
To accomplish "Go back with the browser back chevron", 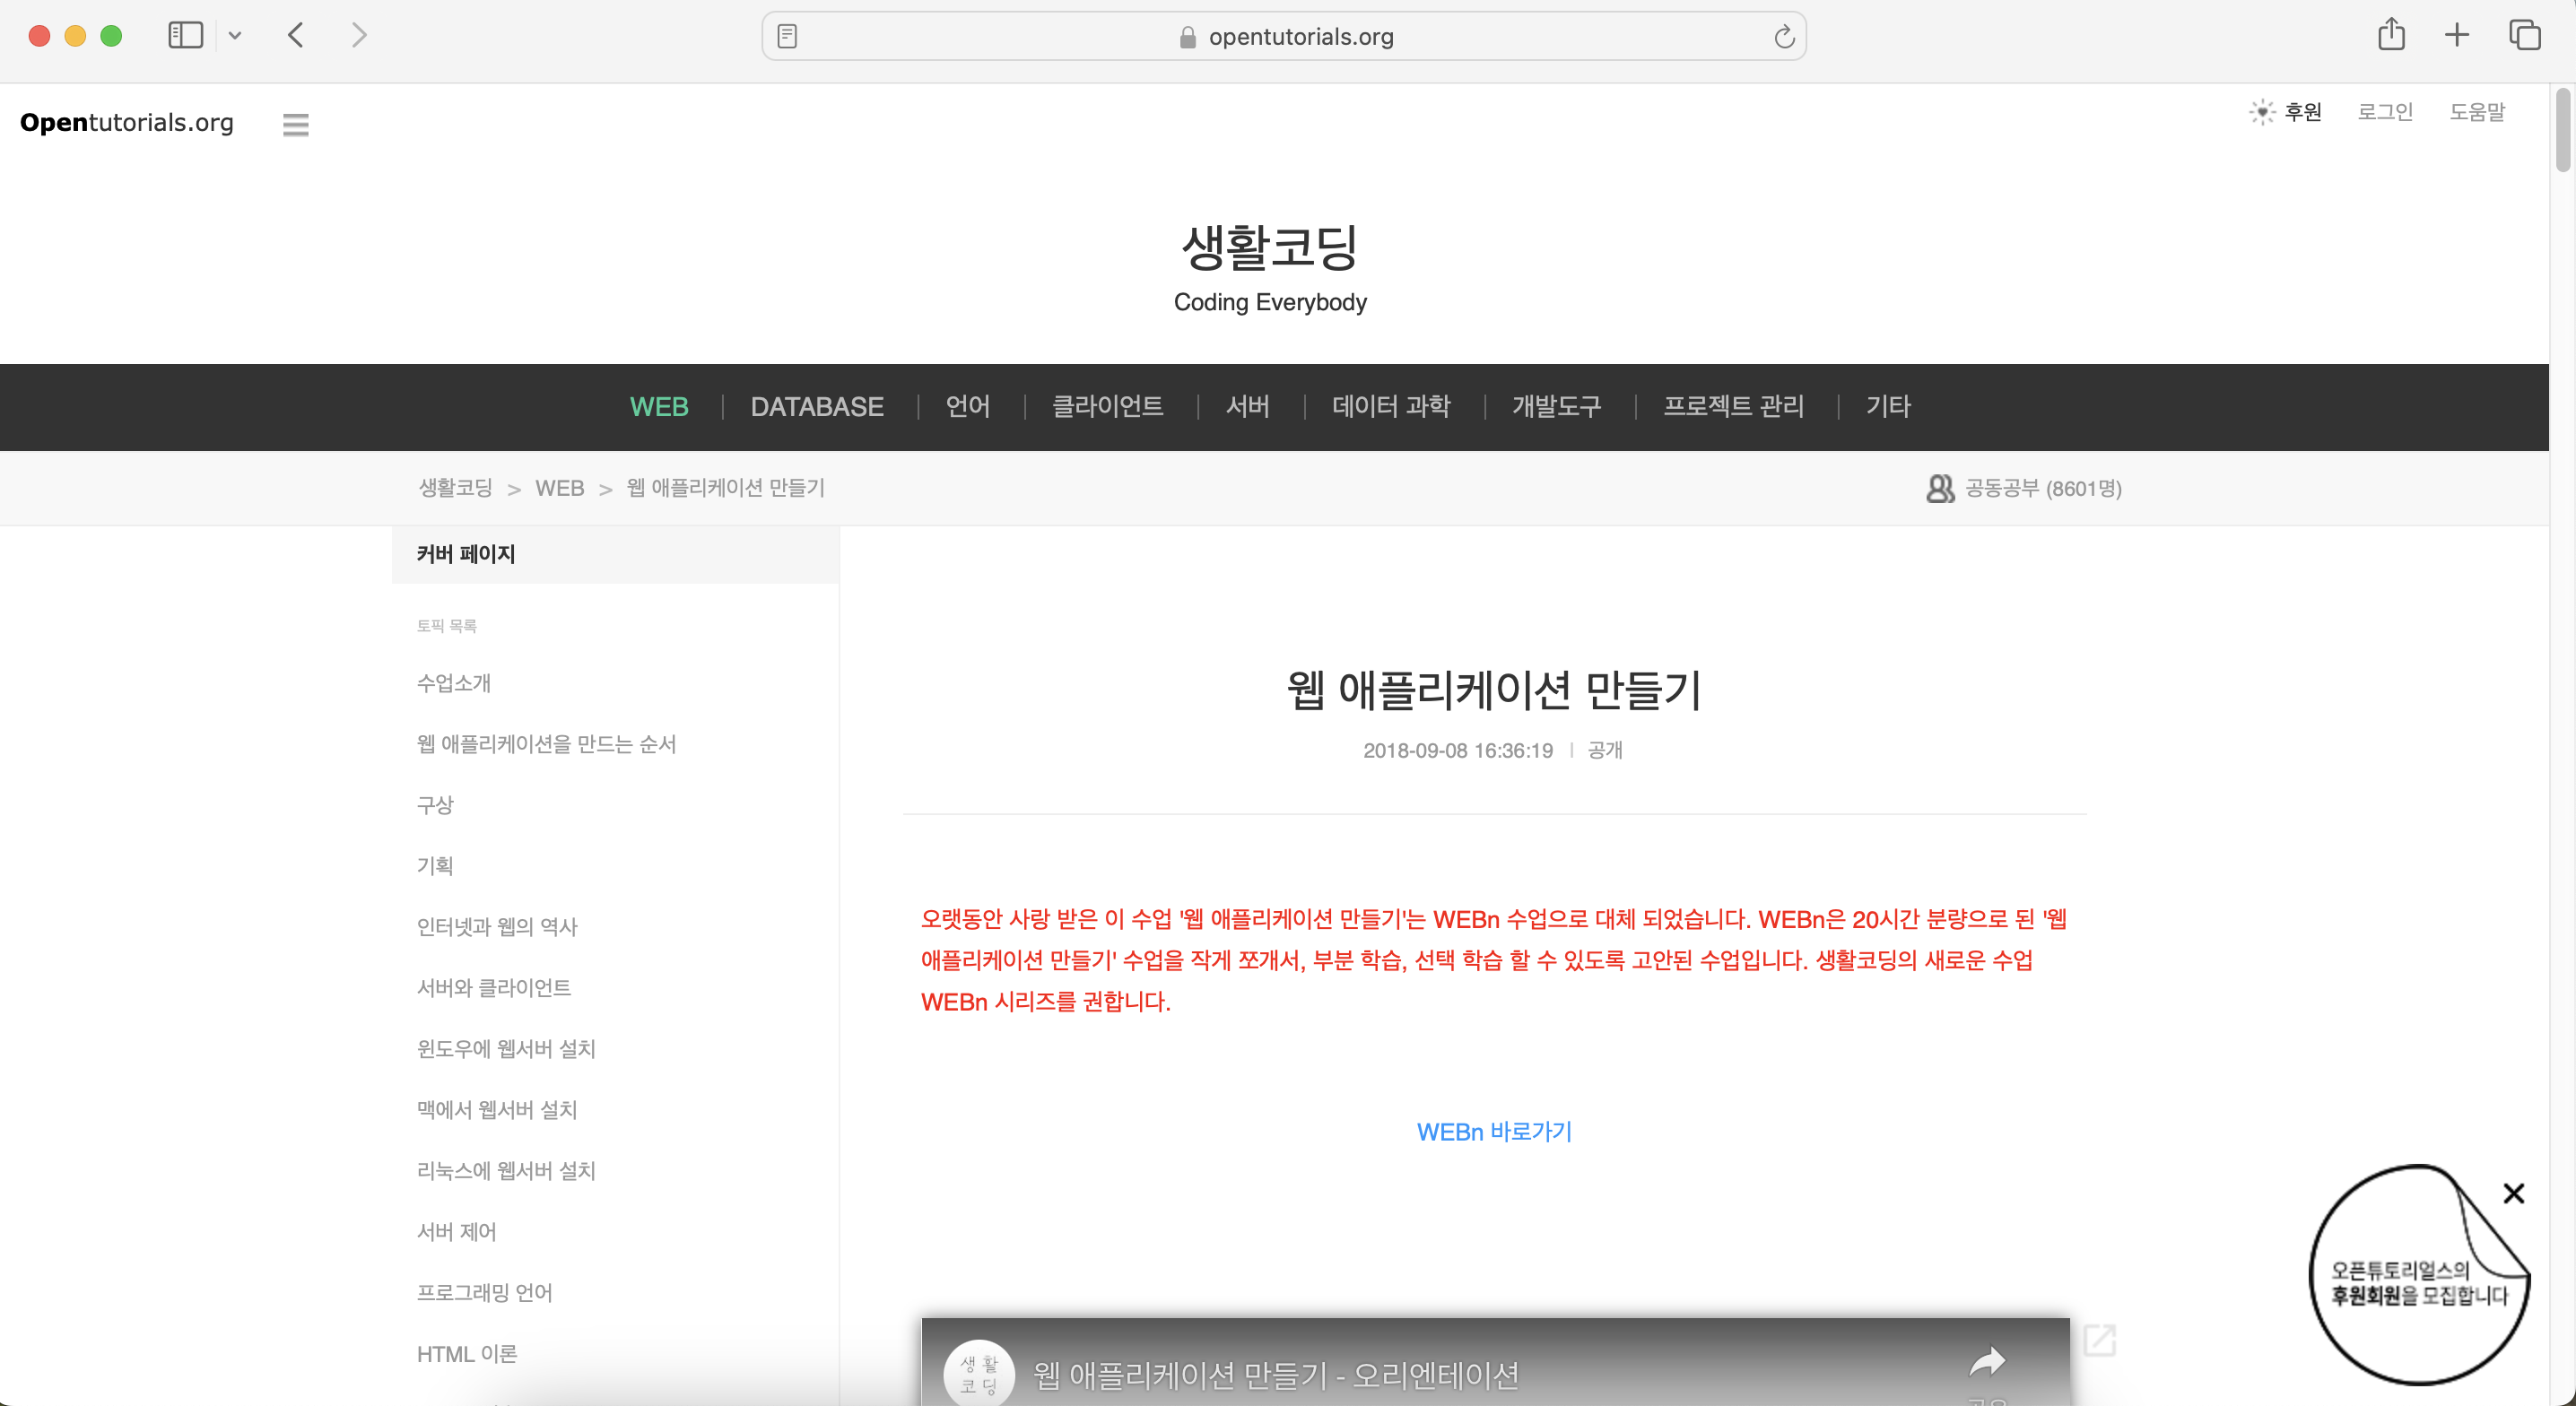I will point(296,36).
